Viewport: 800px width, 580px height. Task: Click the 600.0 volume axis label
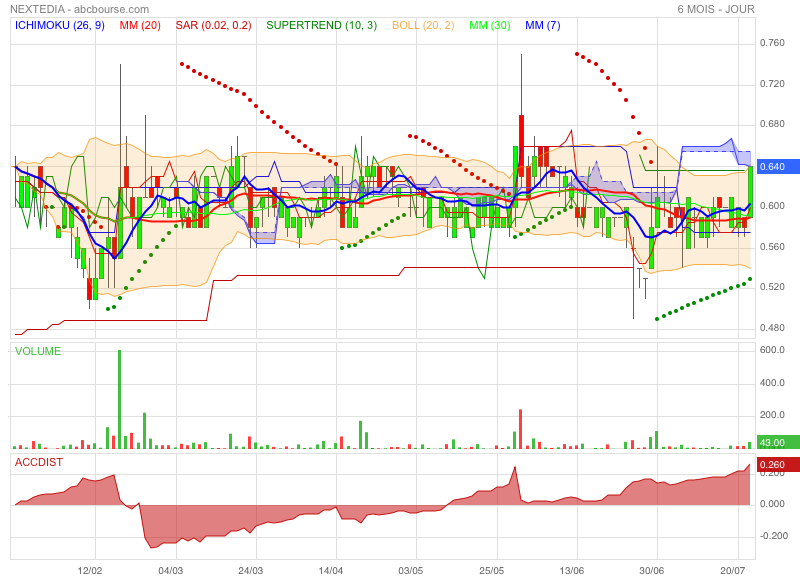point(772,350)
